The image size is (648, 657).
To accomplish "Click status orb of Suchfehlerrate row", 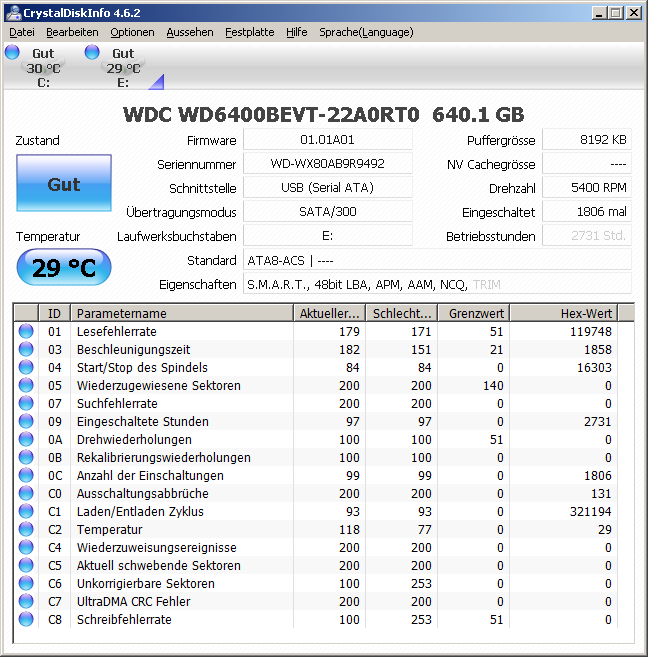I will [x=26, y=403].
